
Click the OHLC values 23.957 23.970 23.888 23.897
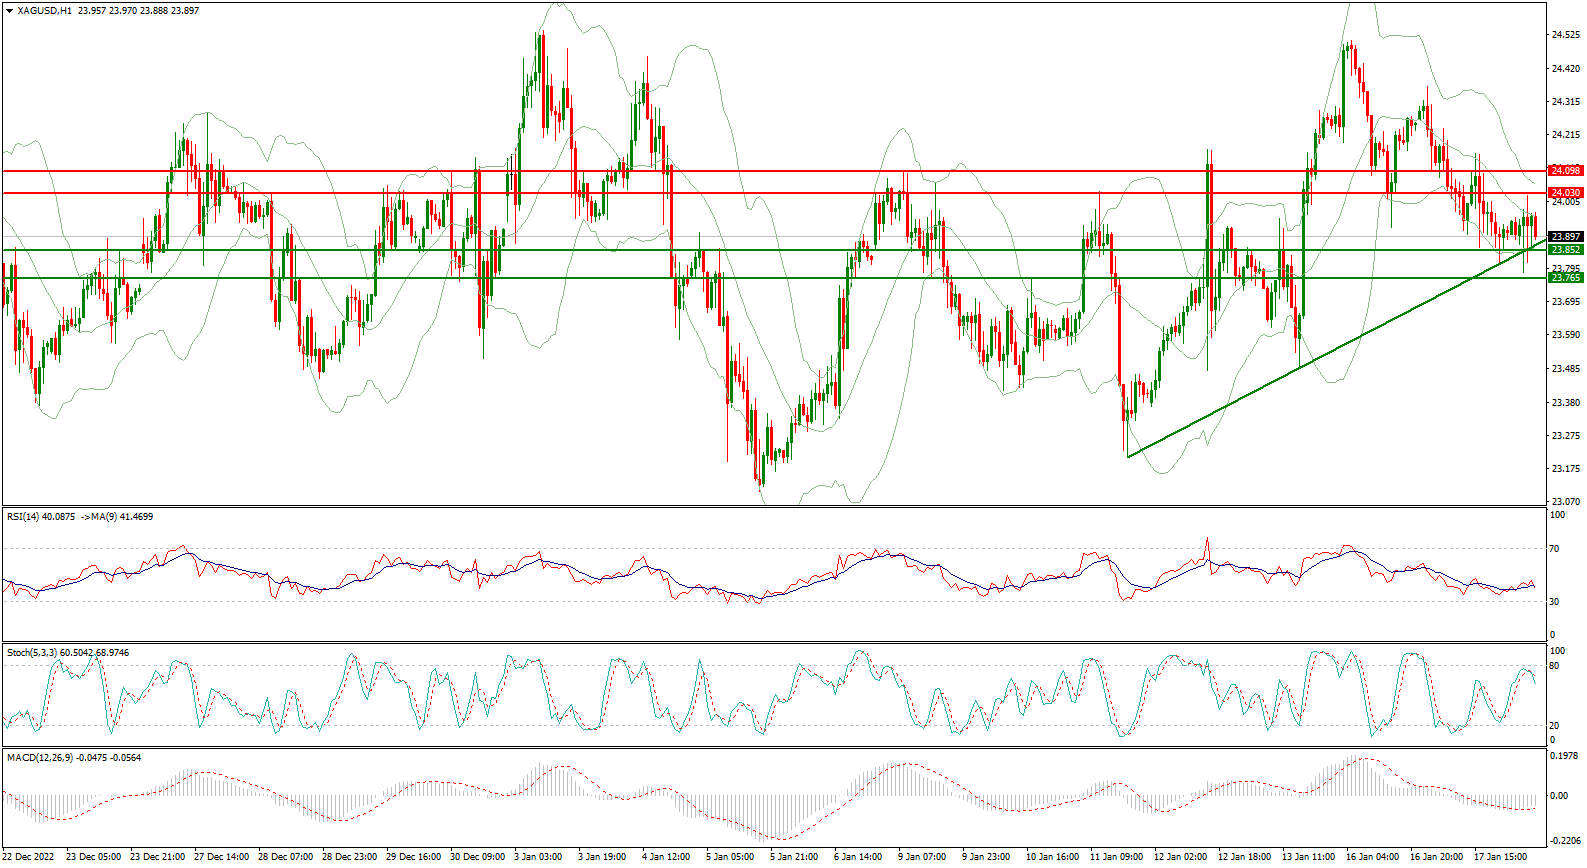[138, 11]
